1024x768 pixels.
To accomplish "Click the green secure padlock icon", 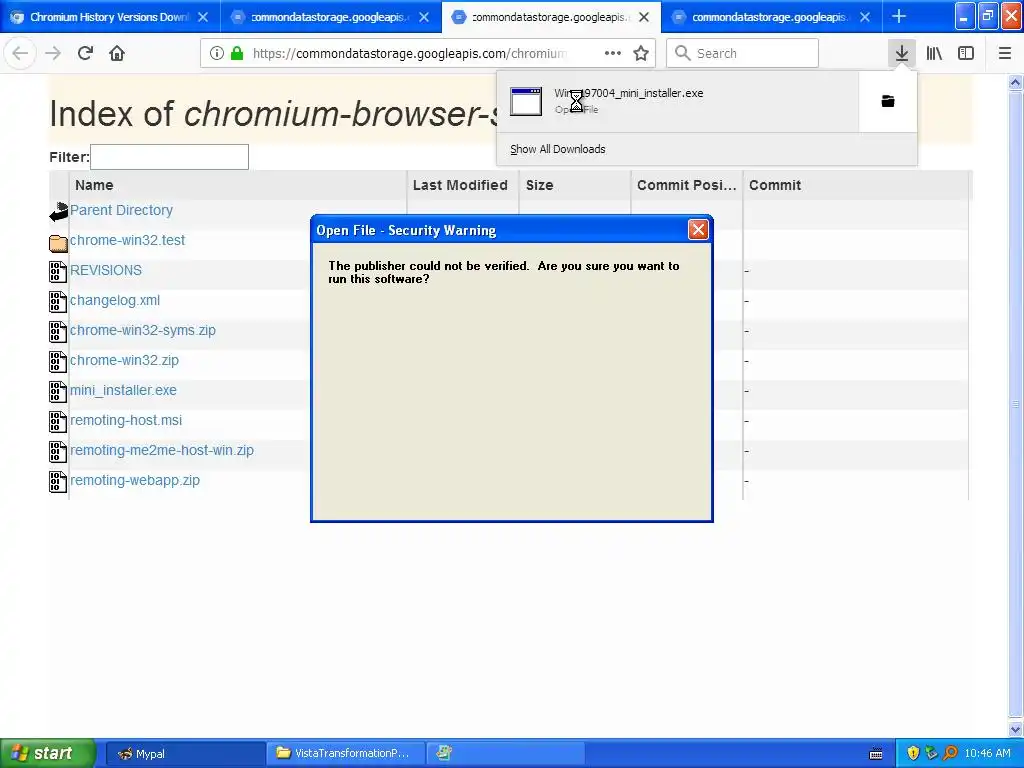I will pos(238,54).
